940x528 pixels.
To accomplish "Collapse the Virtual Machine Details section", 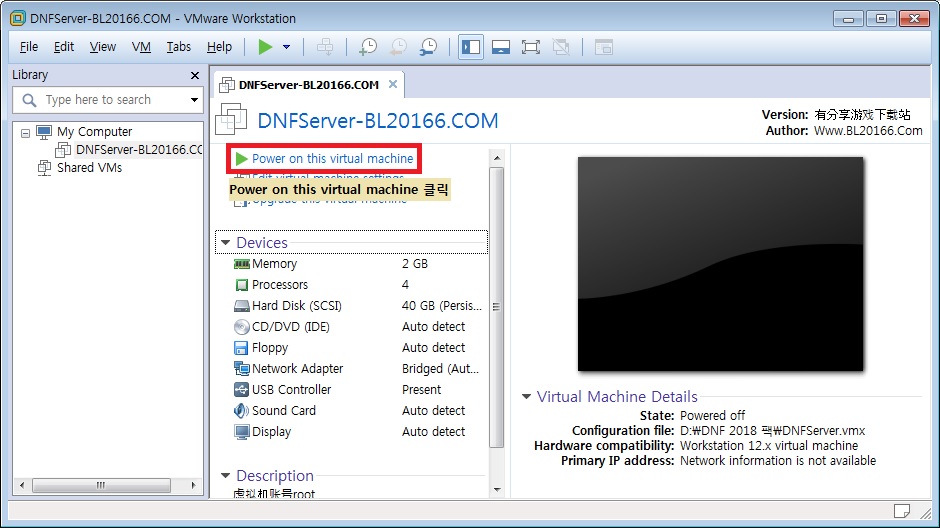I will 526,396.
